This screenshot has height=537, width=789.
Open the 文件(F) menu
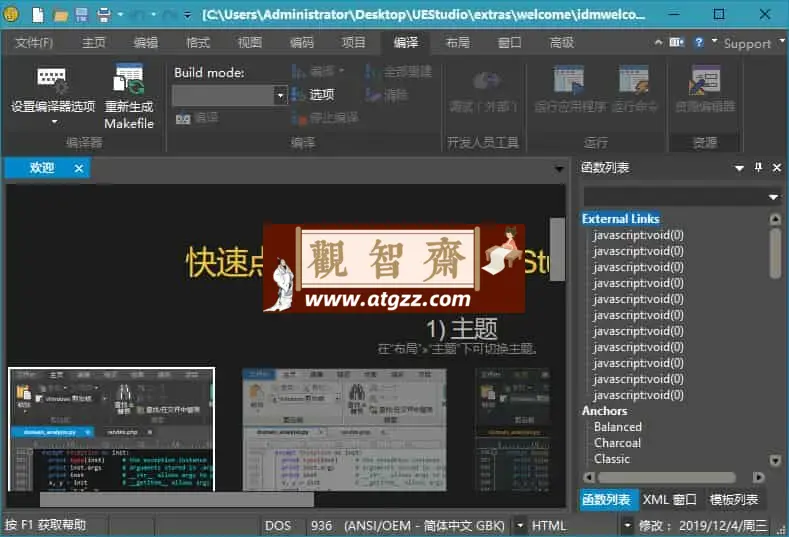34,43
